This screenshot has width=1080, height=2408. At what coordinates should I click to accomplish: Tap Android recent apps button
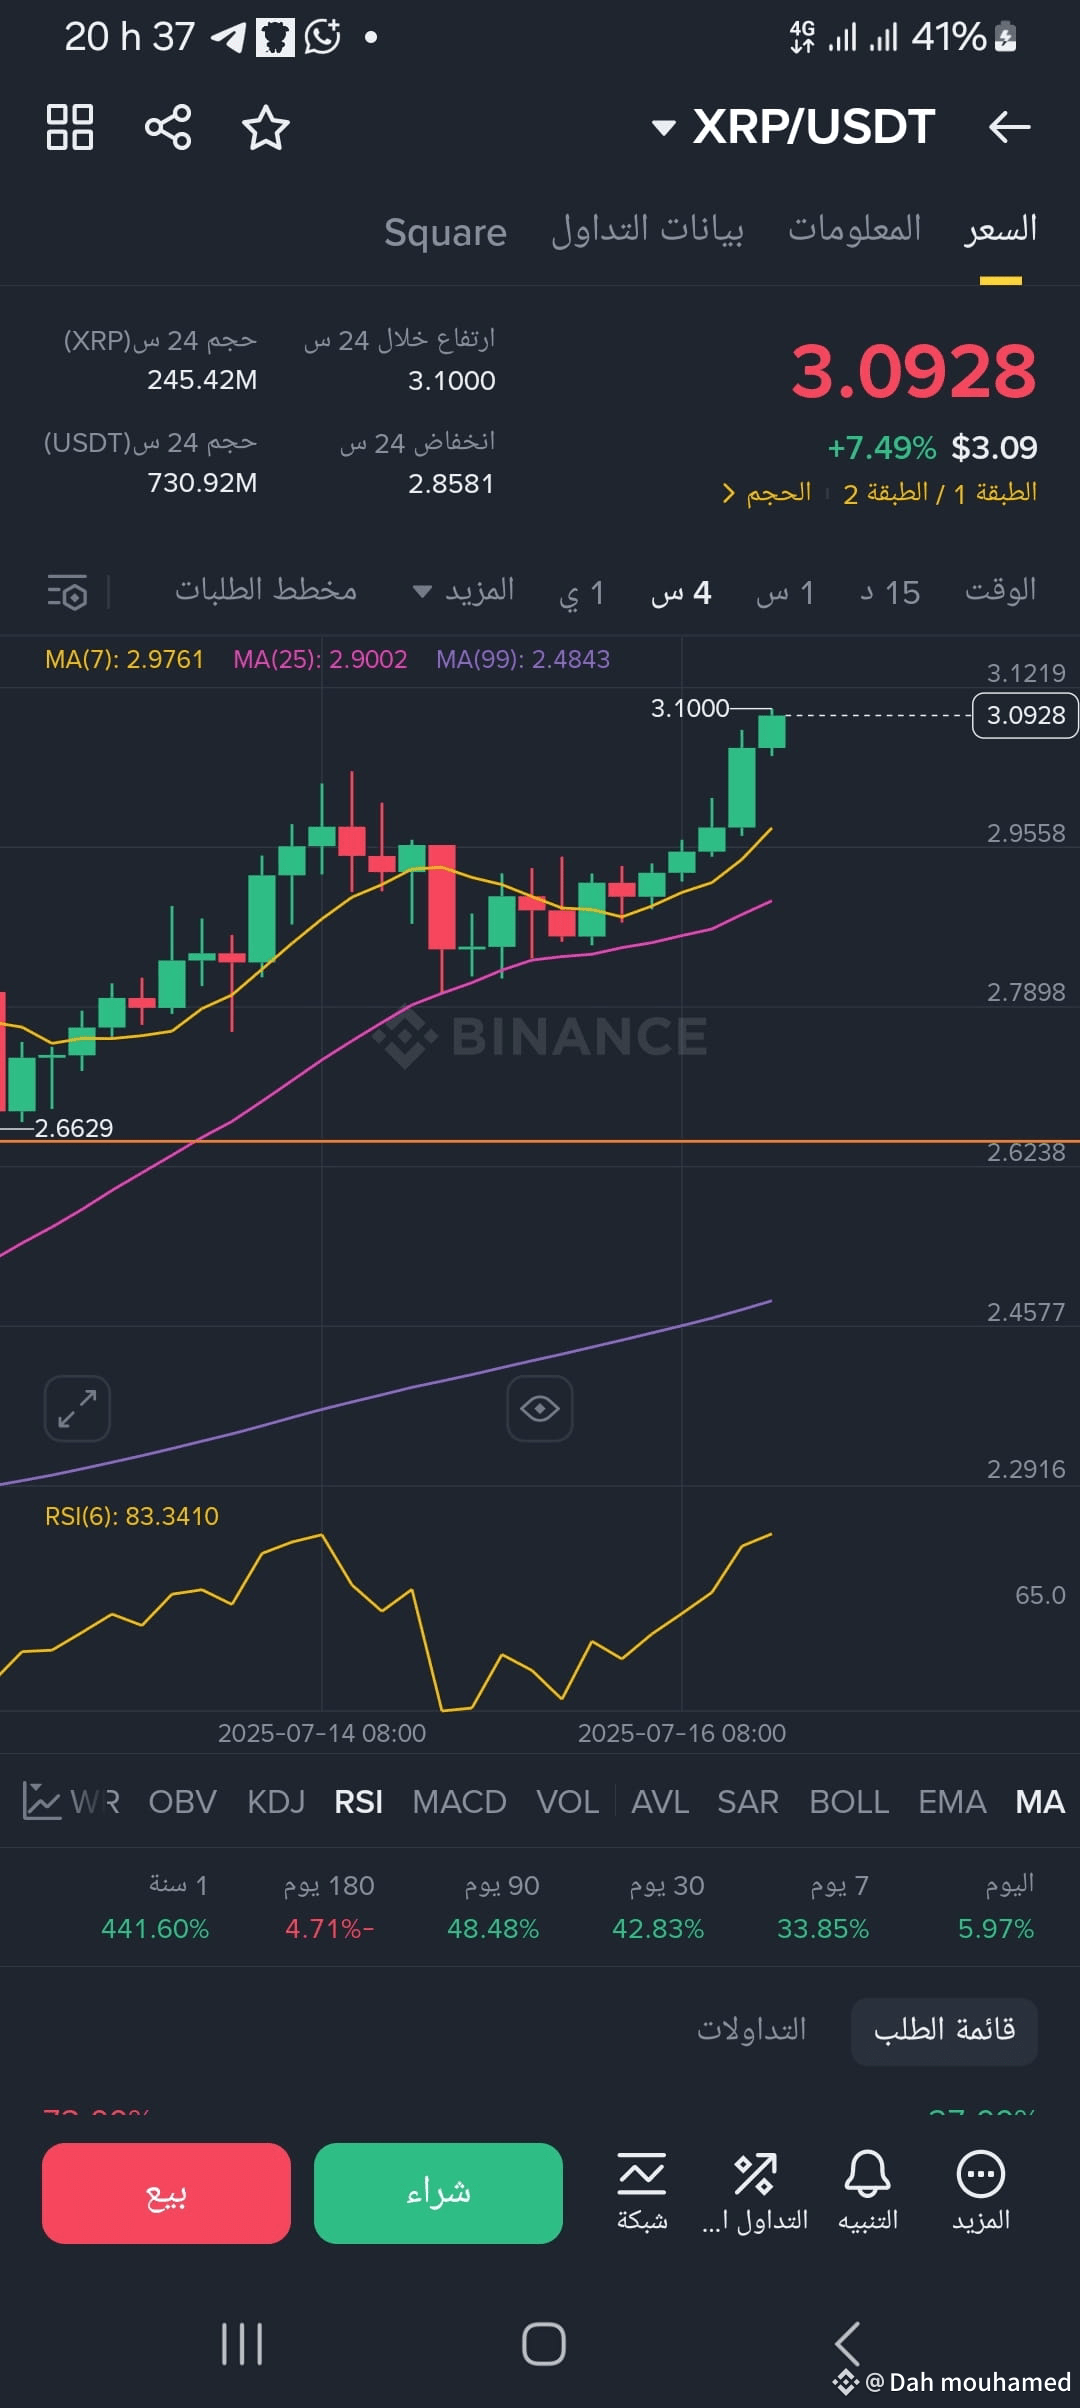[x=242, y=2344]
